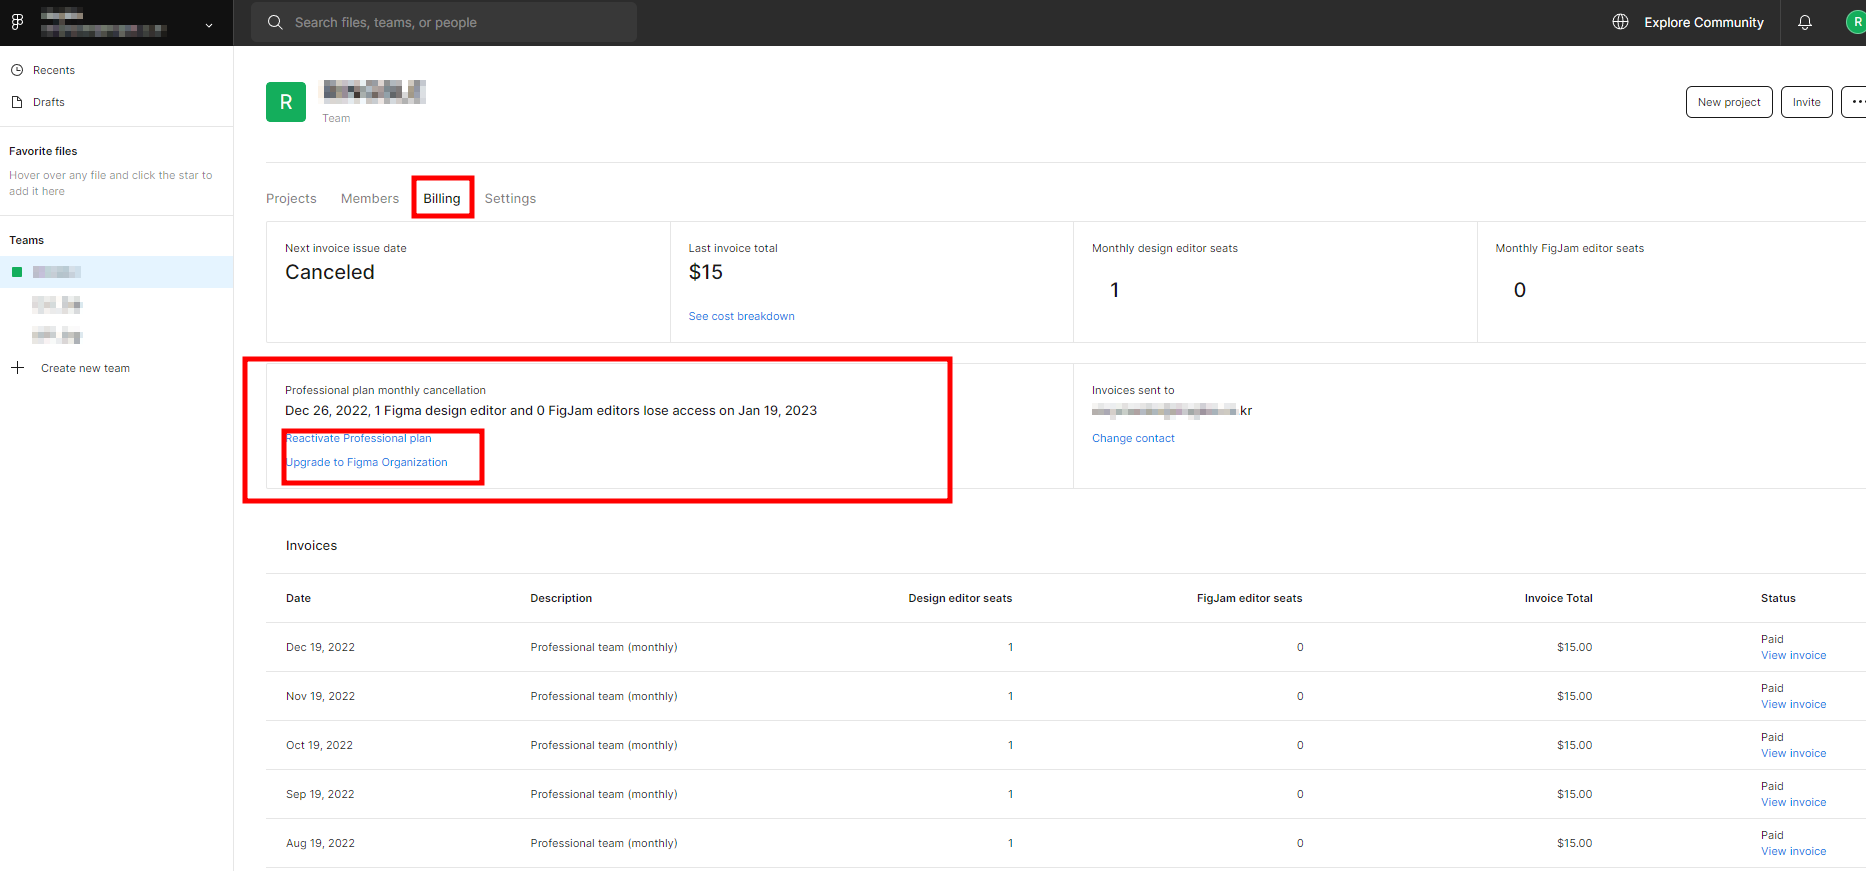
Task: Click Create new team
Action: tap(85, 368)
